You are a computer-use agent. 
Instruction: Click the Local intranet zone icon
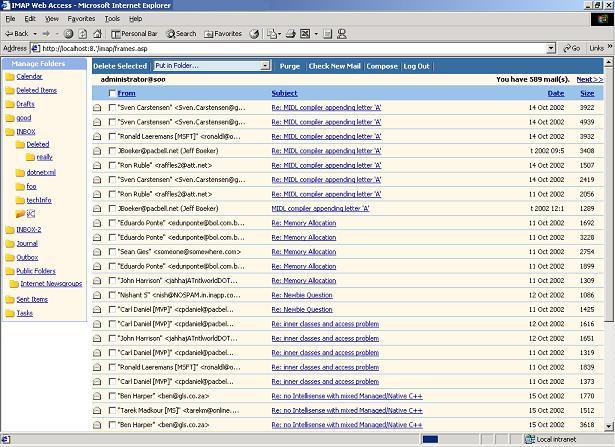pos(529,439)
